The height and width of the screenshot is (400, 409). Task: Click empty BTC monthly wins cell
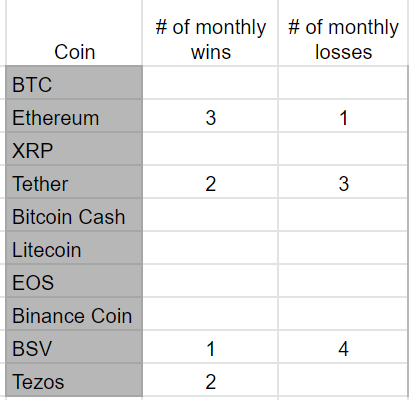coord(210,83)
